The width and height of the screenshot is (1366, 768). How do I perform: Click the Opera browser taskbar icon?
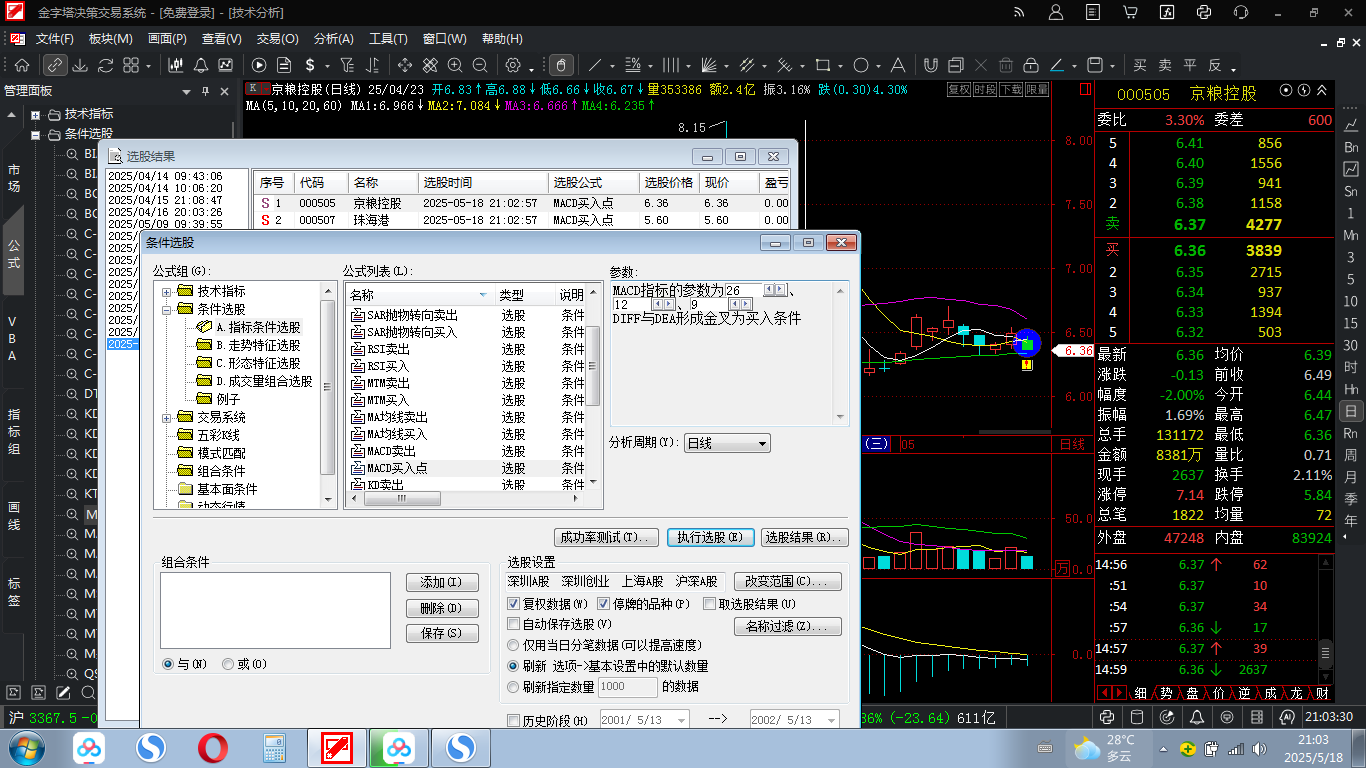click(212, 748)
